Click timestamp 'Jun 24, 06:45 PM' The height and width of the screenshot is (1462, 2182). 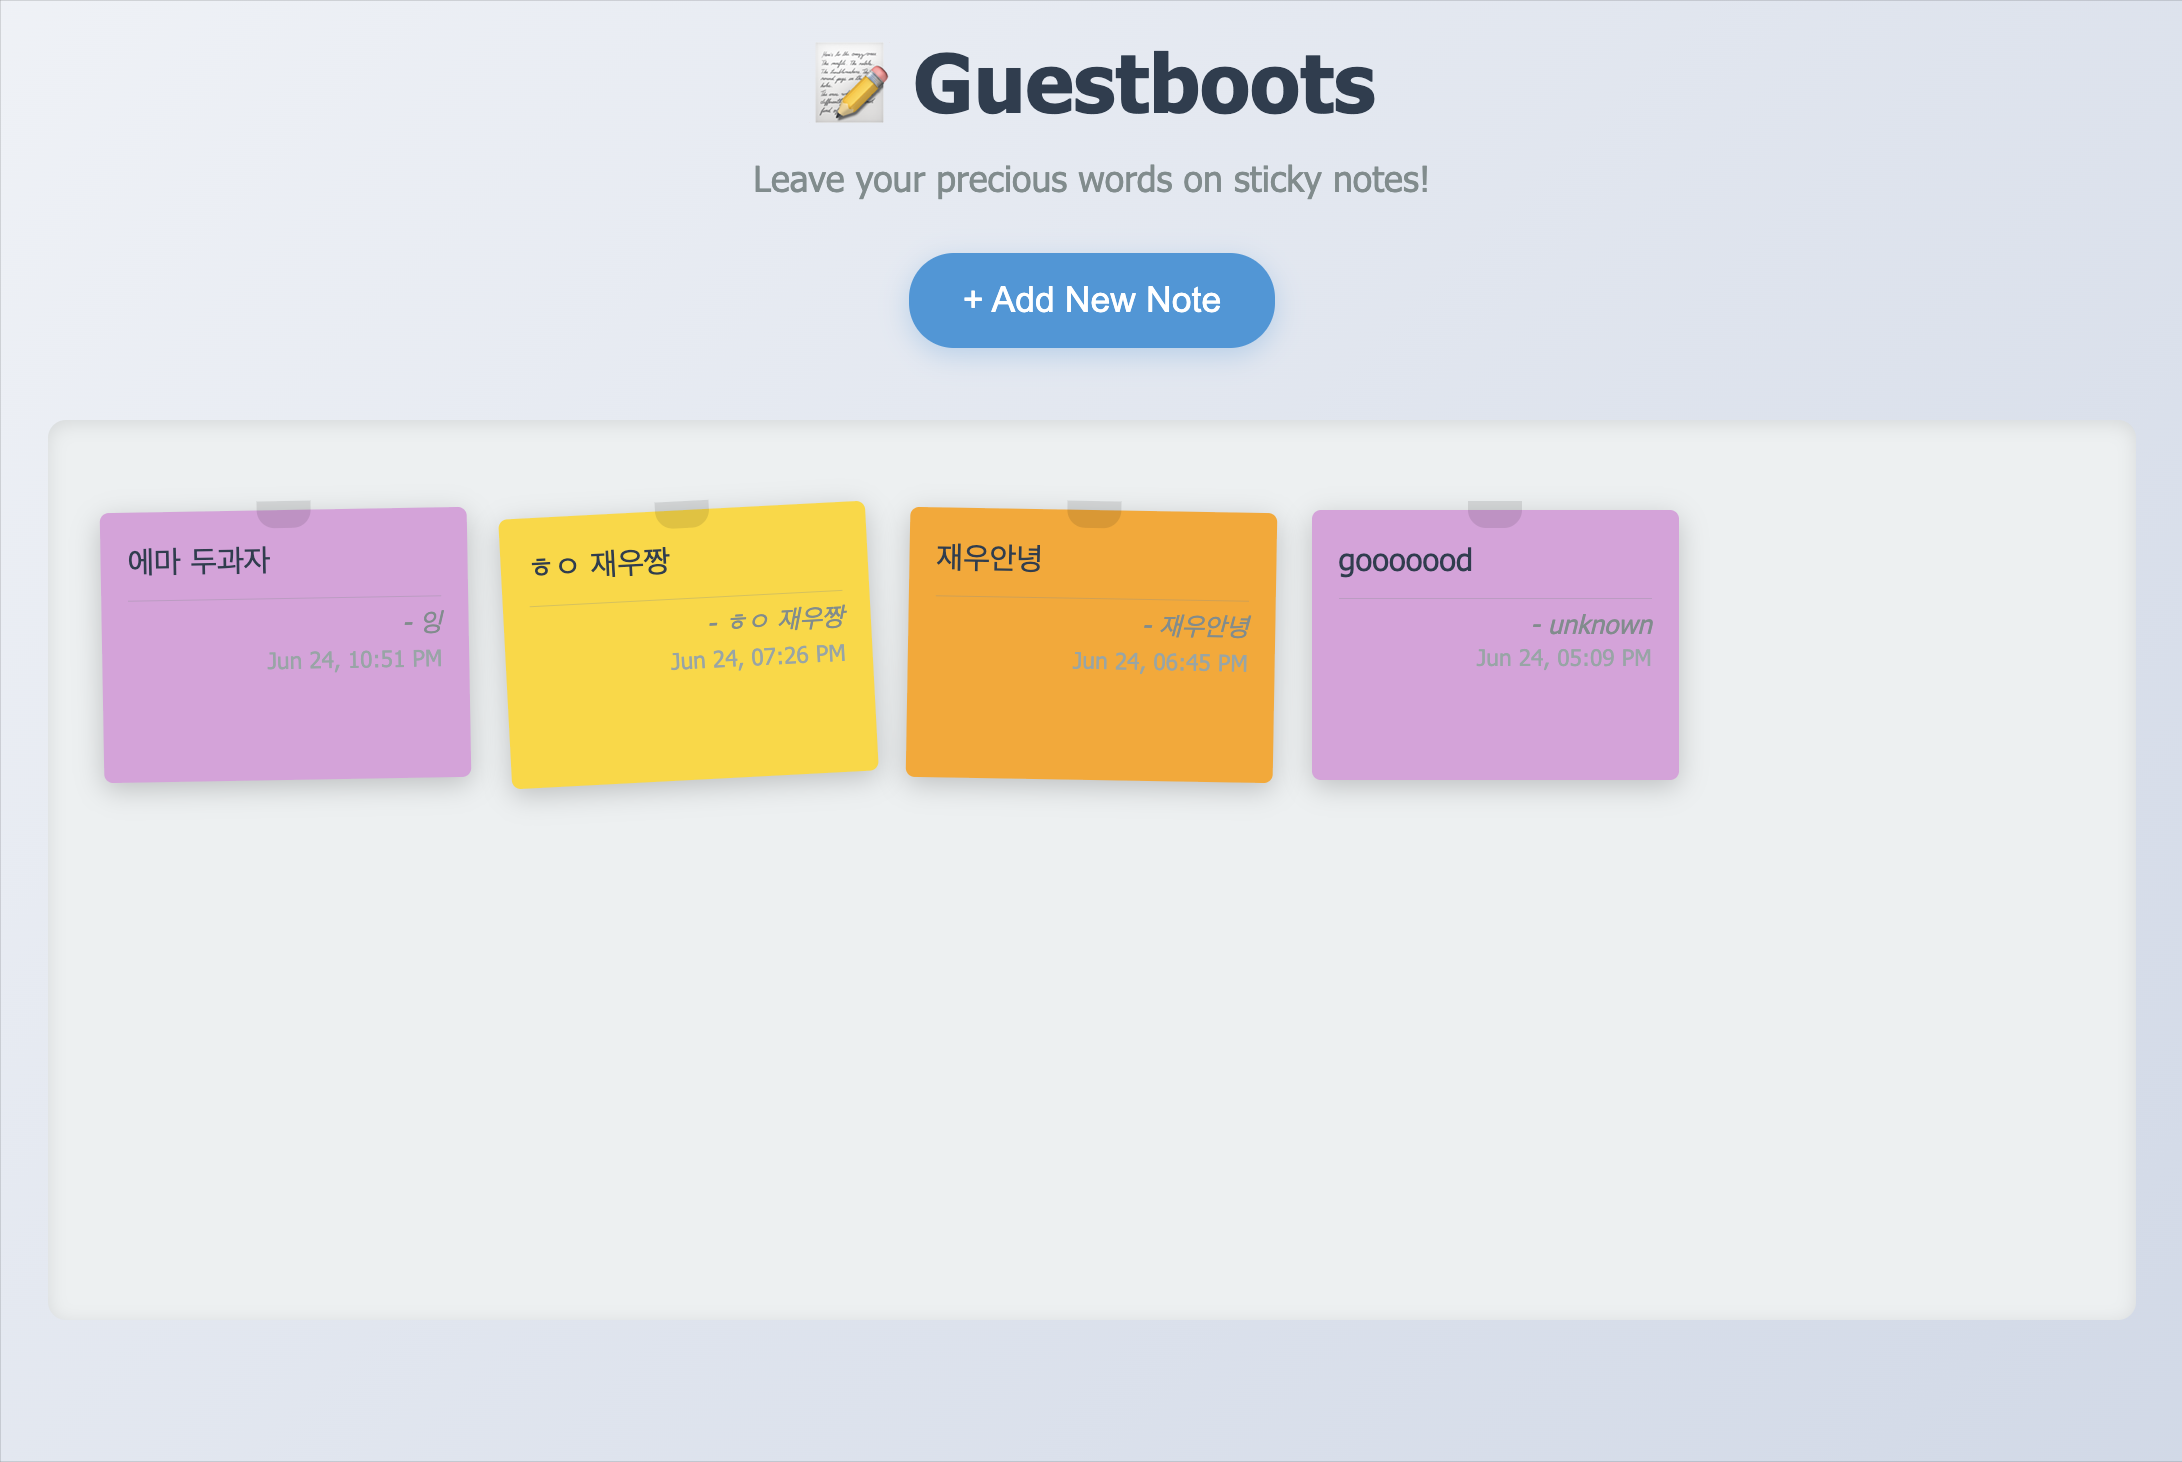[1160, 662]
